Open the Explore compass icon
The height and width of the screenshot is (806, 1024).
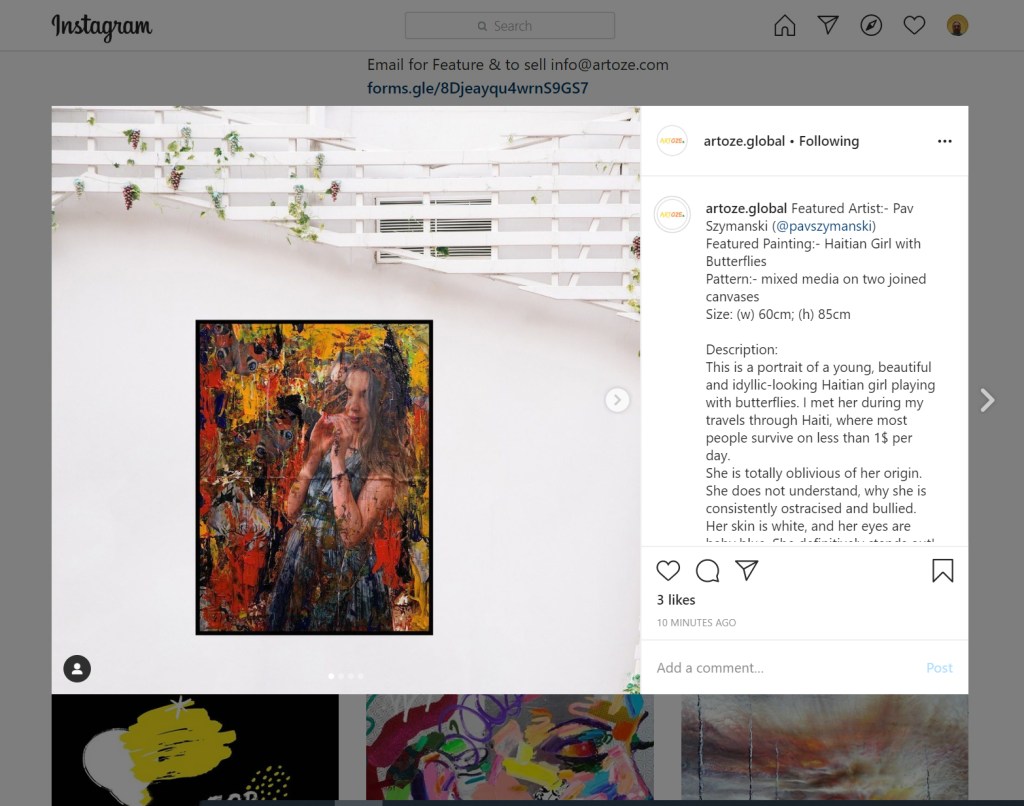(x=871, y=25)
